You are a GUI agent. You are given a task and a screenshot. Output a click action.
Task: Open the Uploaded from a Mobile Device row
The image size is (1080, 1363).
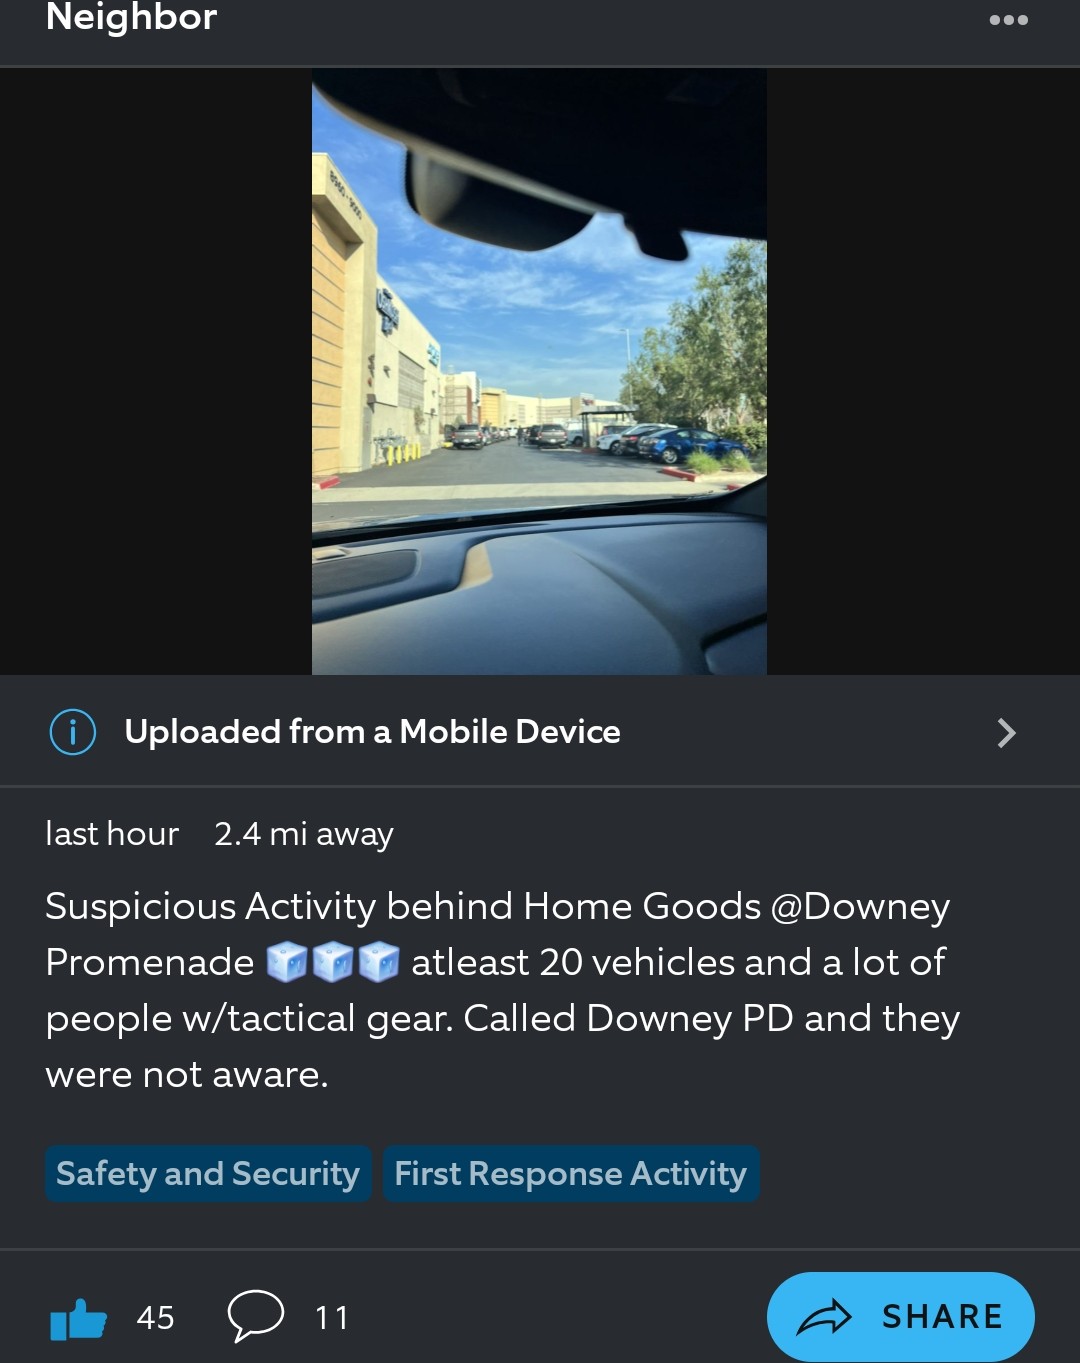coord(540,732)
